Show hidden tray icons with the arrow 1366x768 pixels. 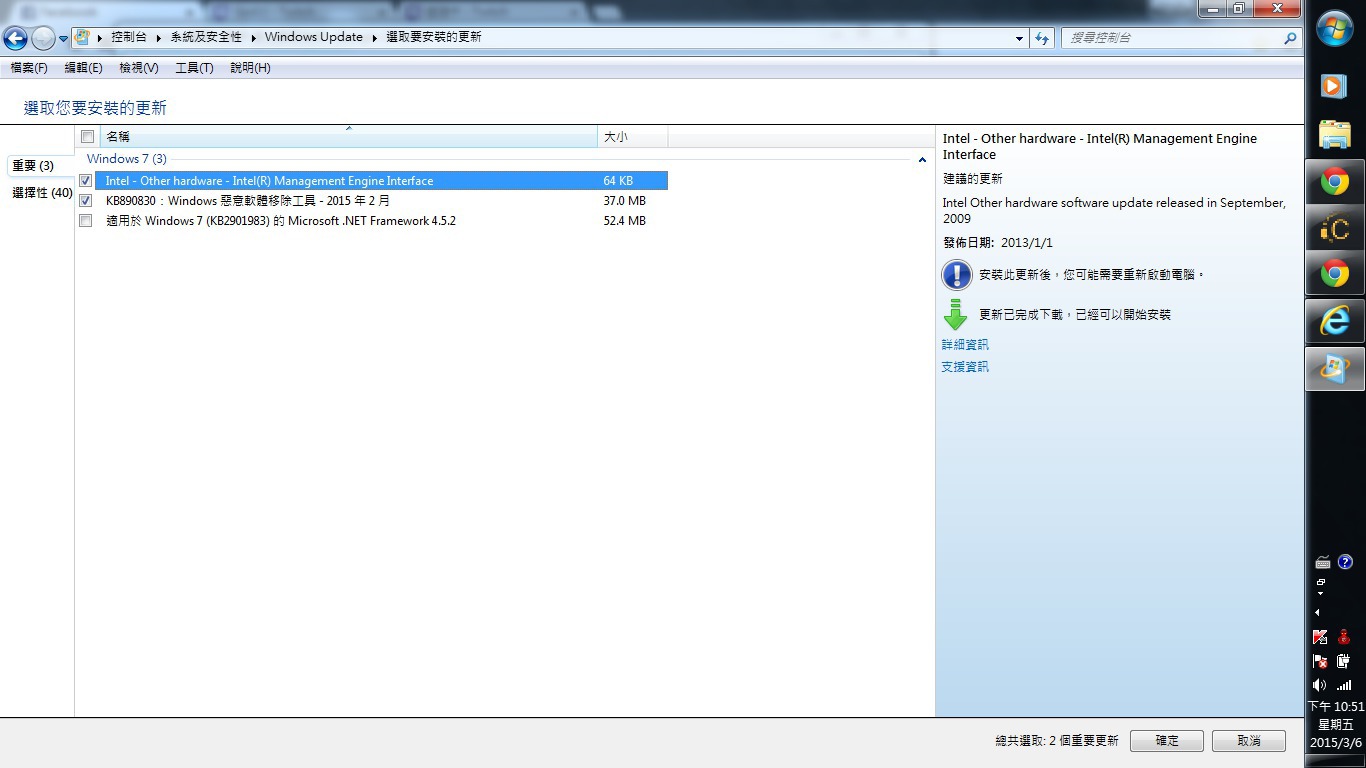pos(1317,612)
